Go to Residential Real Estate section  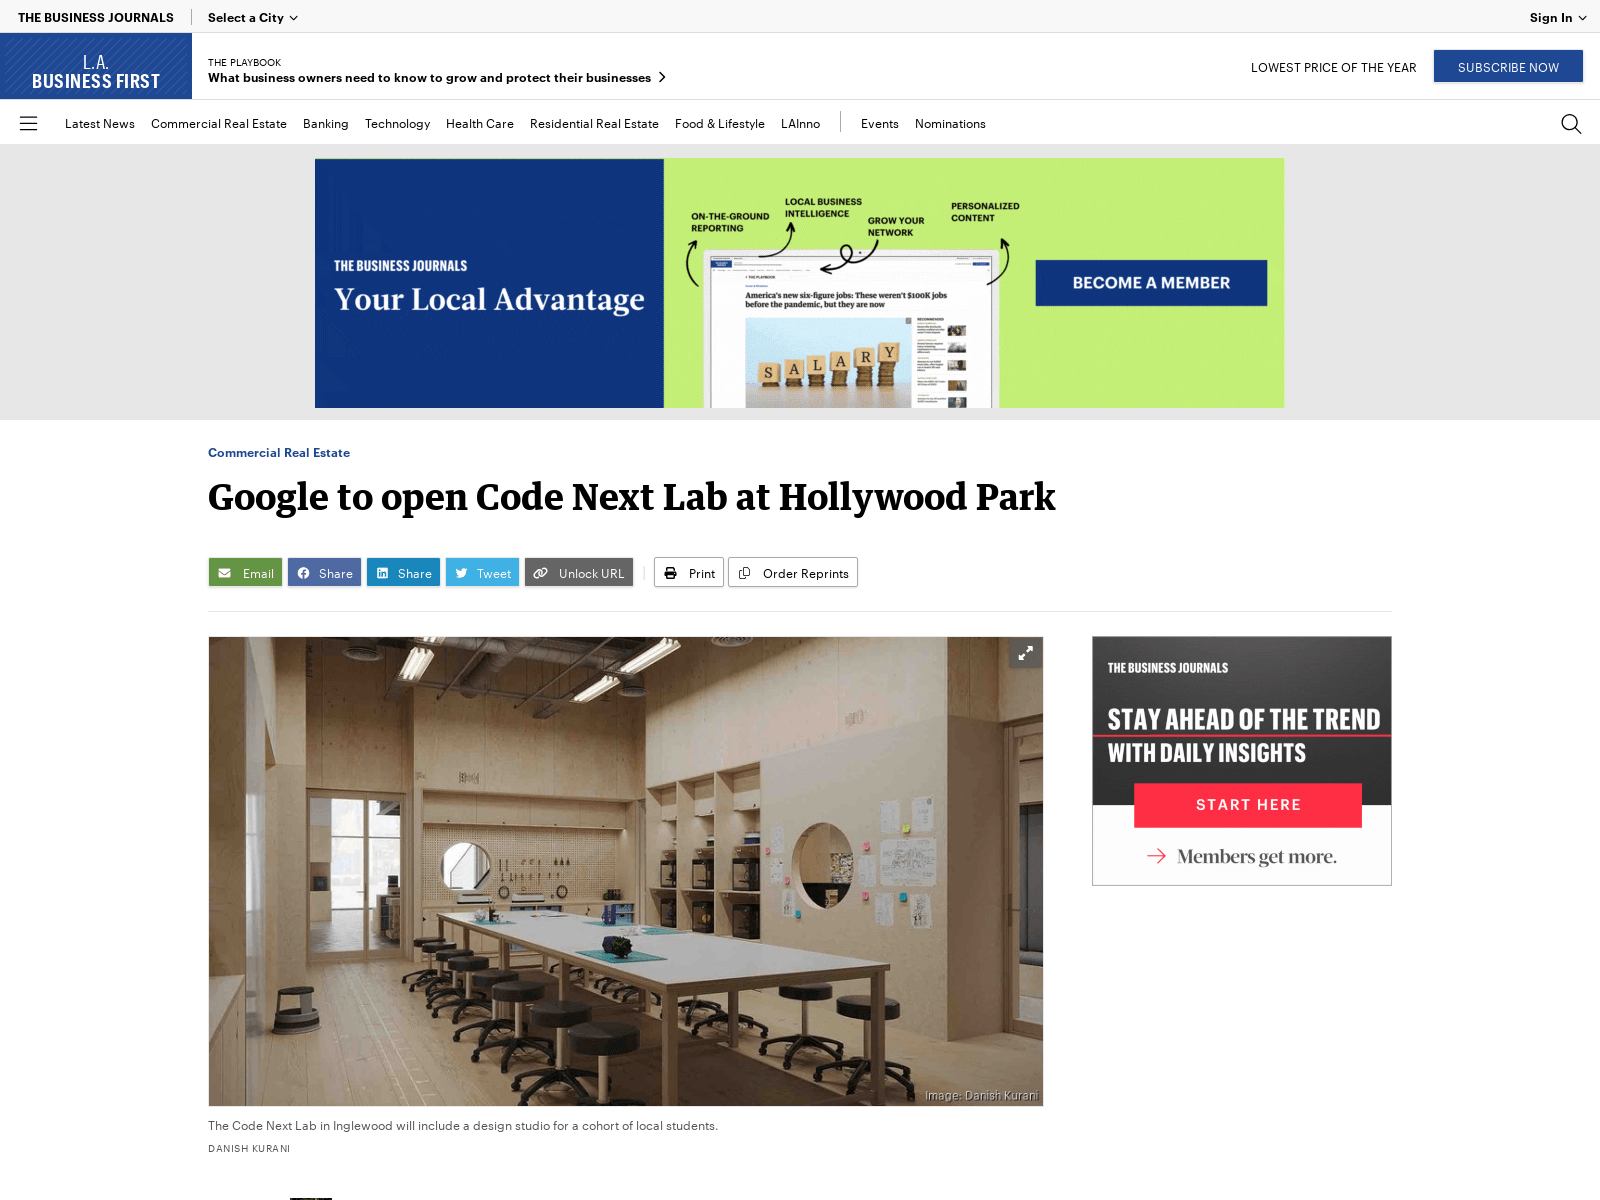pyautogui.click(x=594, y=123)
